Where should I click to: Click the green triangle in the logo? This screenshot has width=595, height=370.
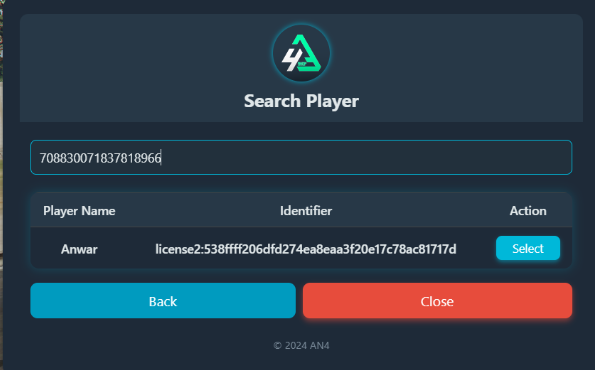point(308,53)
